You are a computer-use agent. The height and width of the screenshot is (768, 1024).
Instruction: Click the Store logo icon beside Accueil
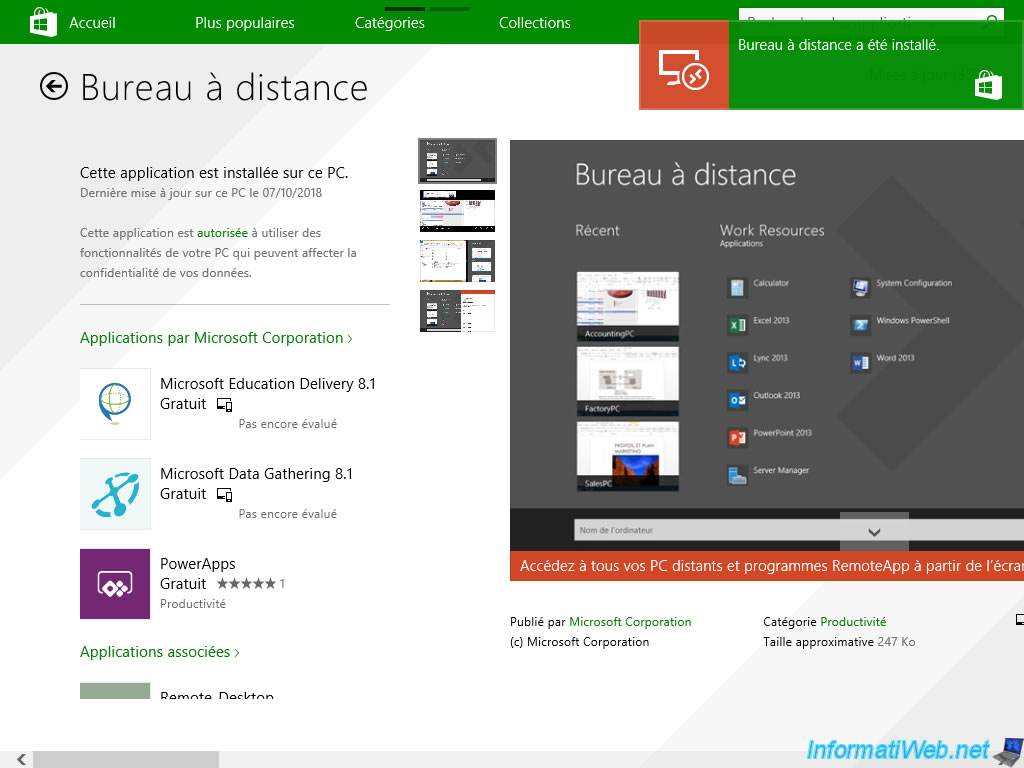43,22
